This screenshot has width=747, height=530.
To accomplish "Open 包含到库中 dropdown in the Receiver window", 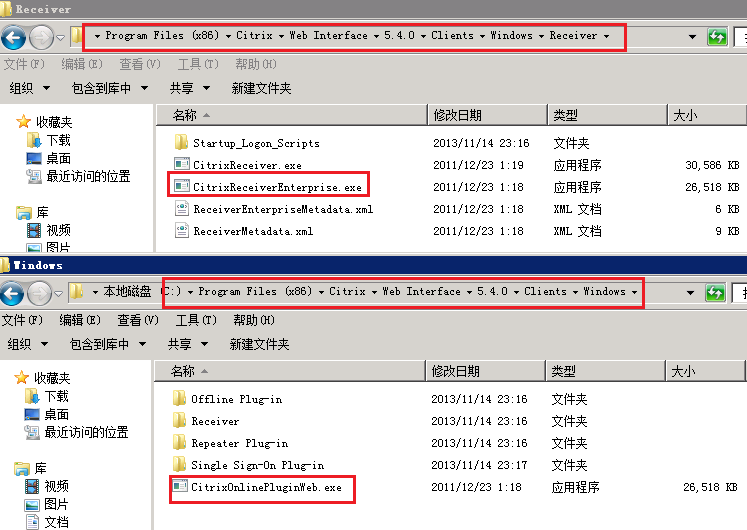I will coord(110,88).
